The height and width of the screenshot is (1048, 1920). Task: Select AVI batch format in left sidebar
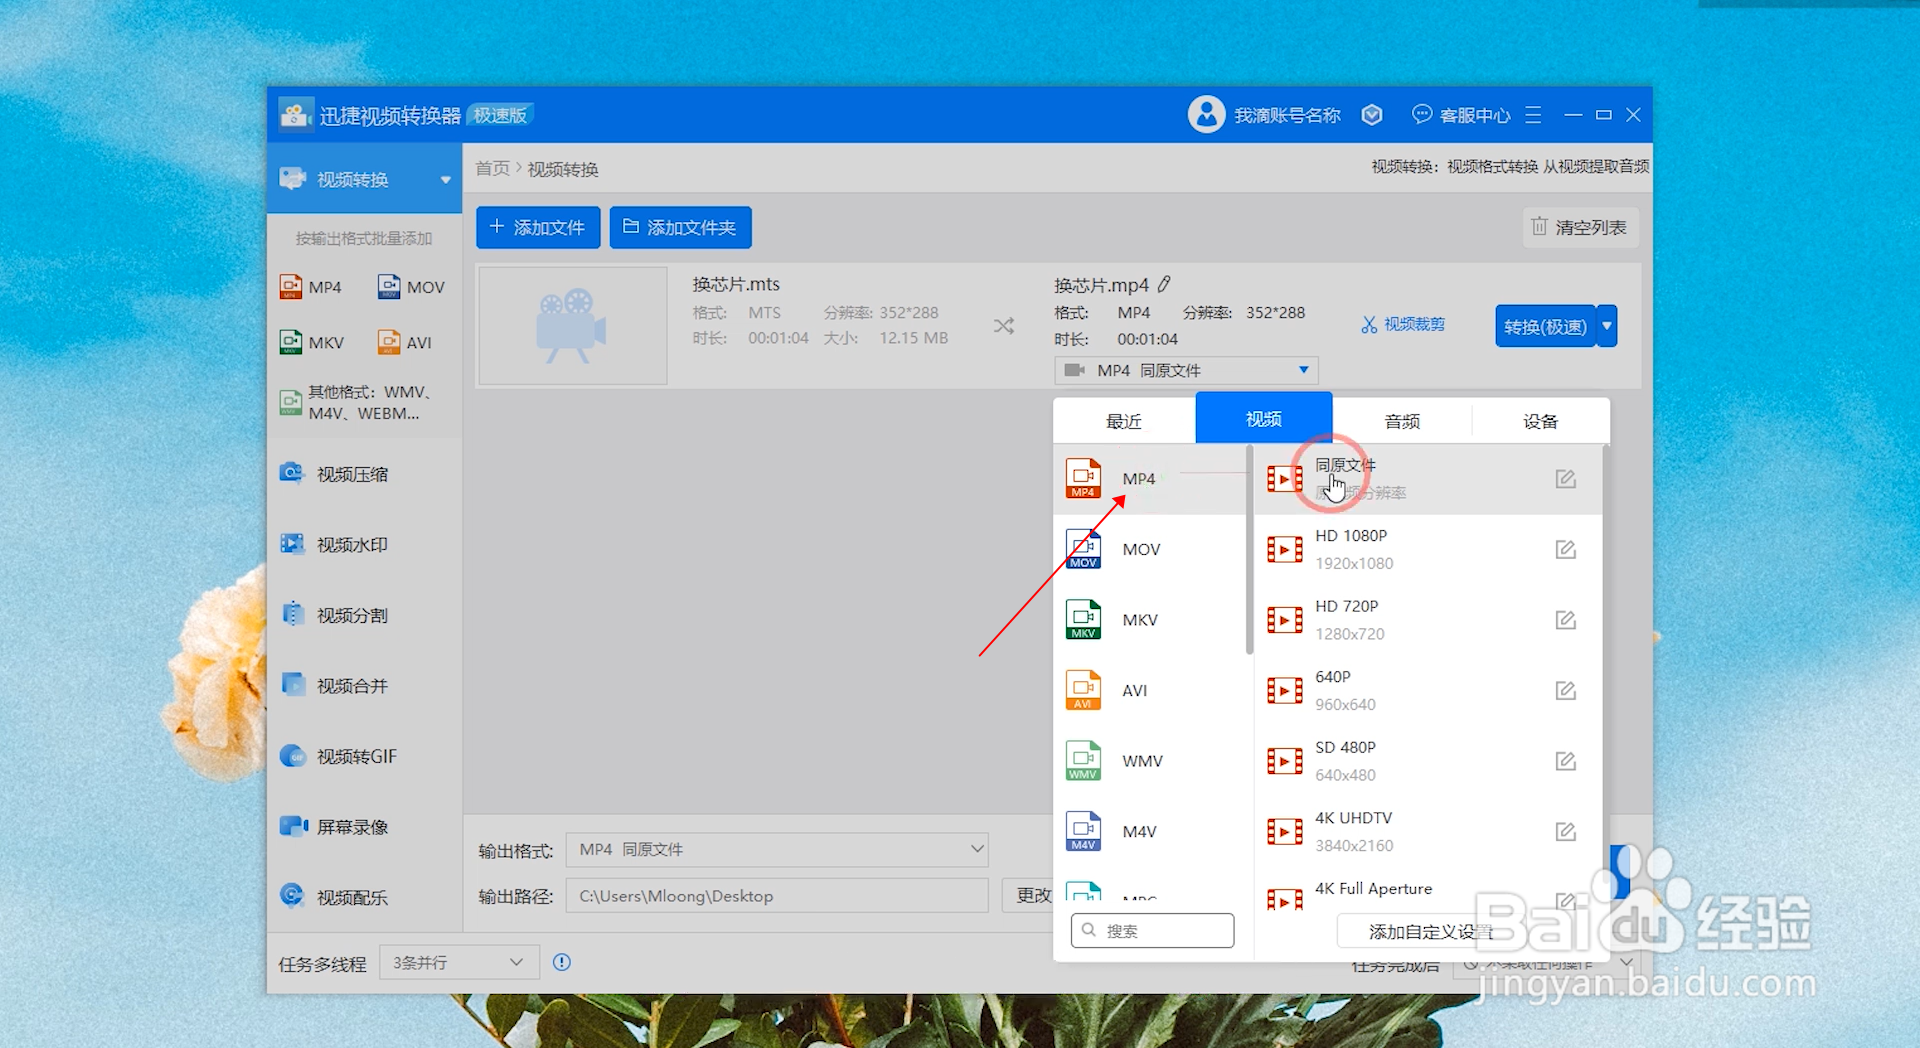click(405, 342)
